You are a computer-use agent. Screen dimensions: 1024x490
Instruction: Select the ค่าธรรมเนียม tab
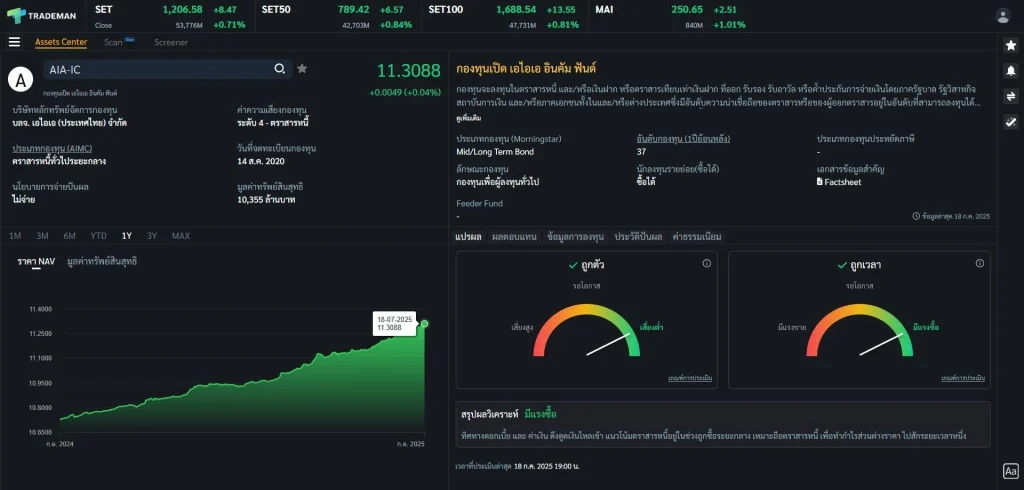point(697,237)
